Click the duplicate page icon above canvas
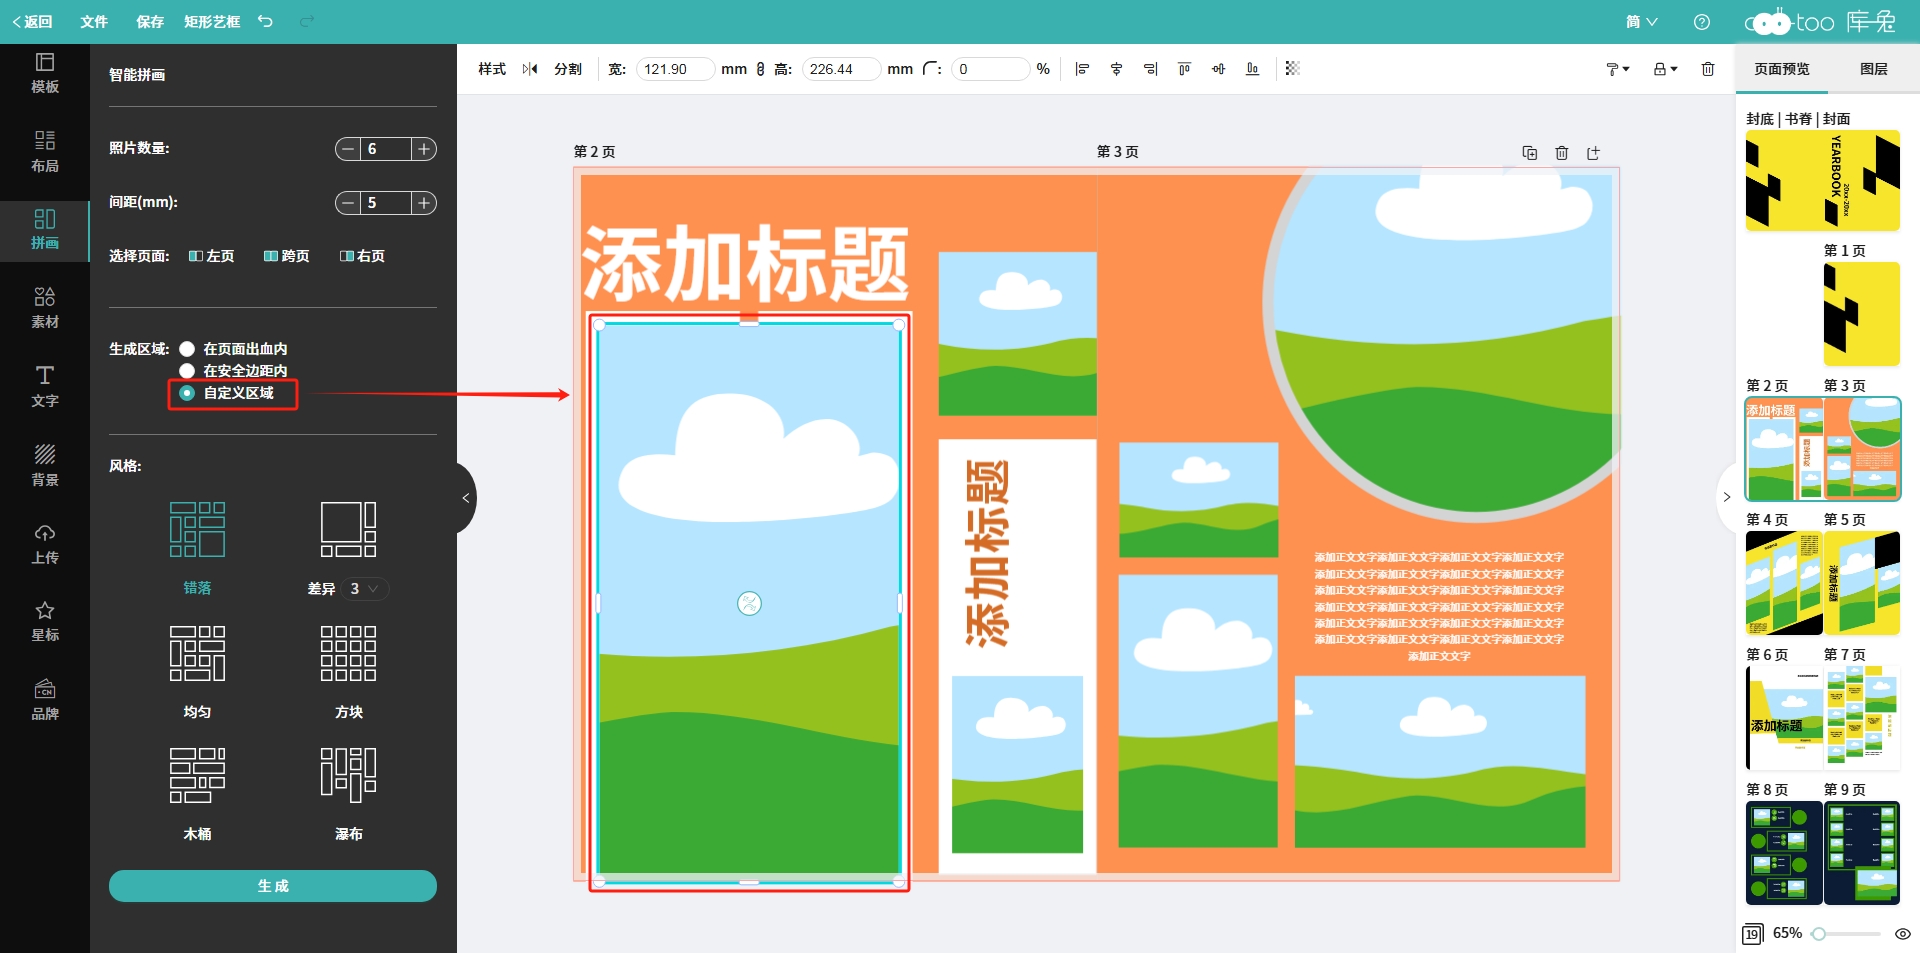The width and height of the screenshot is (1920, 953). click(x=1529, y=153)
